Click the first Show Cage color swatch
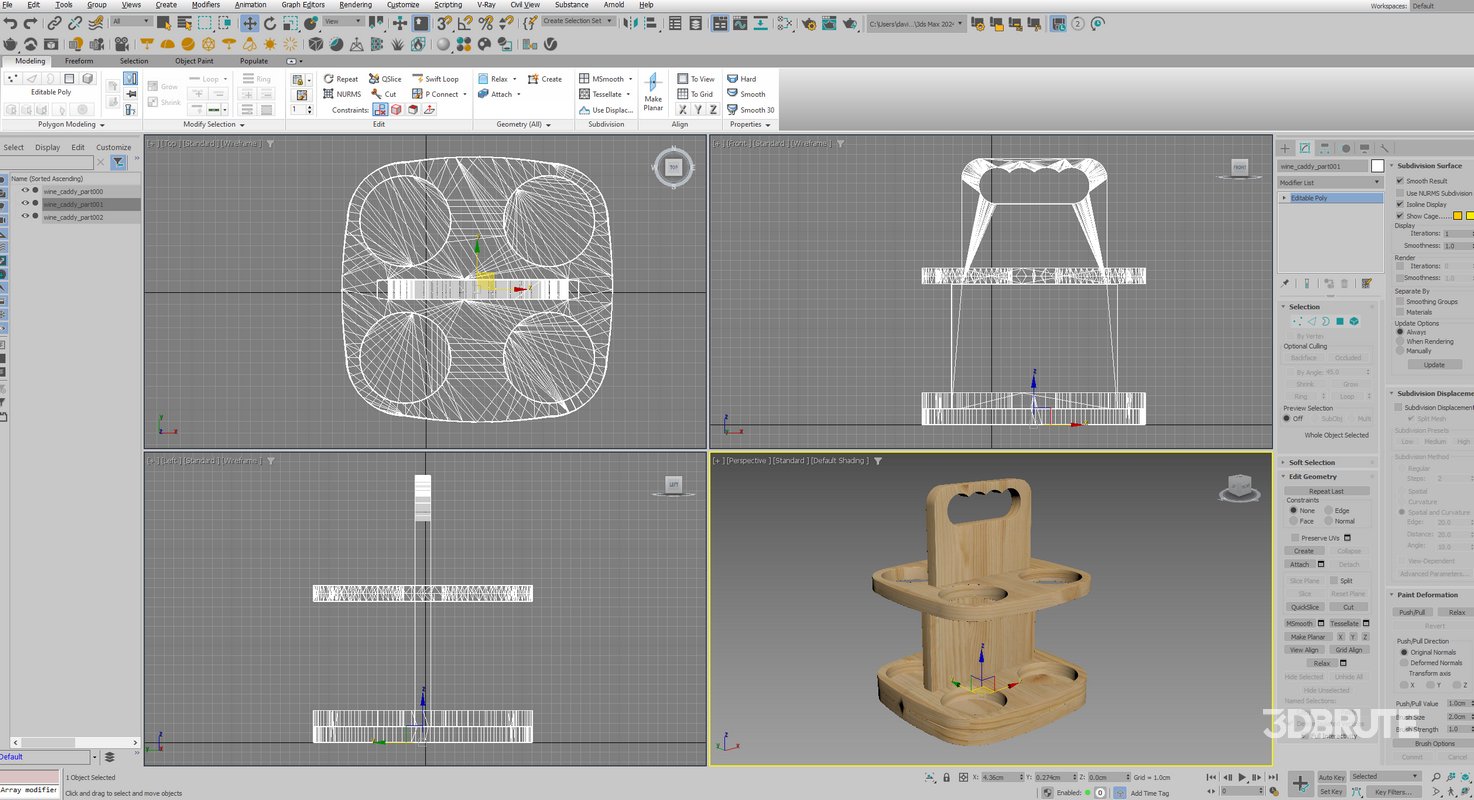Image resolution: width=1474 pixels, height=800 pixels. [1458, 216]
